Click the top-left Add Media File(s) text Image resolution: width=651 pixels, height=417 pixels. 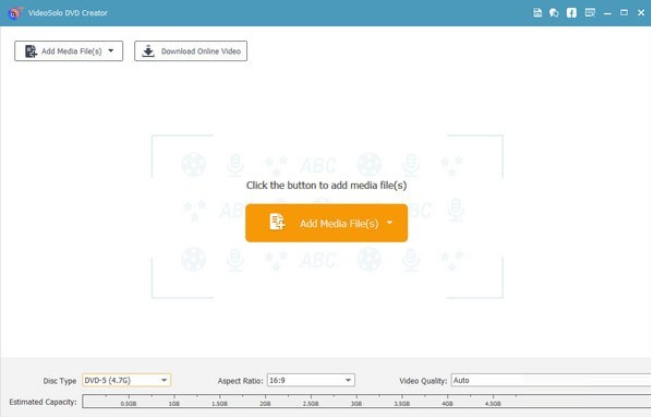pyautogui.click(x=71, y=51)
